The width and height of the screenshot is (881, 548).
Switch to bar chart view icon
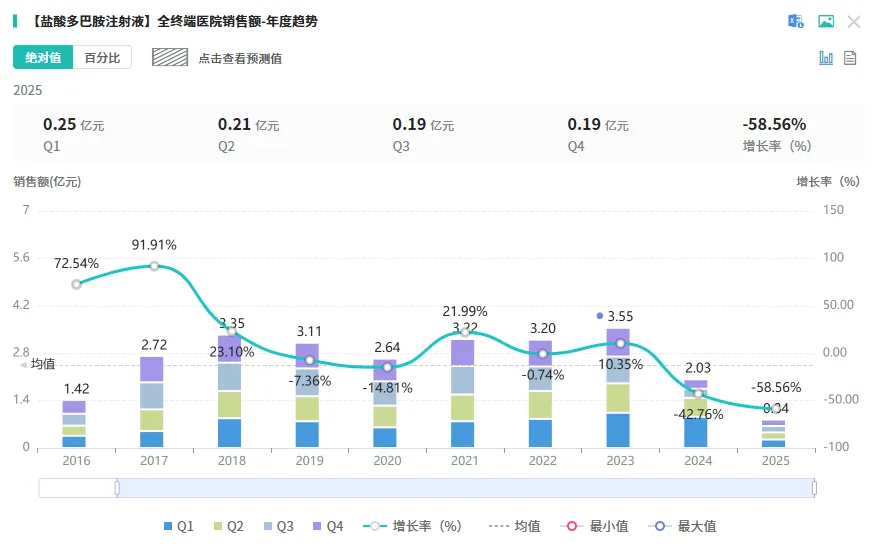tap(826, 58)
